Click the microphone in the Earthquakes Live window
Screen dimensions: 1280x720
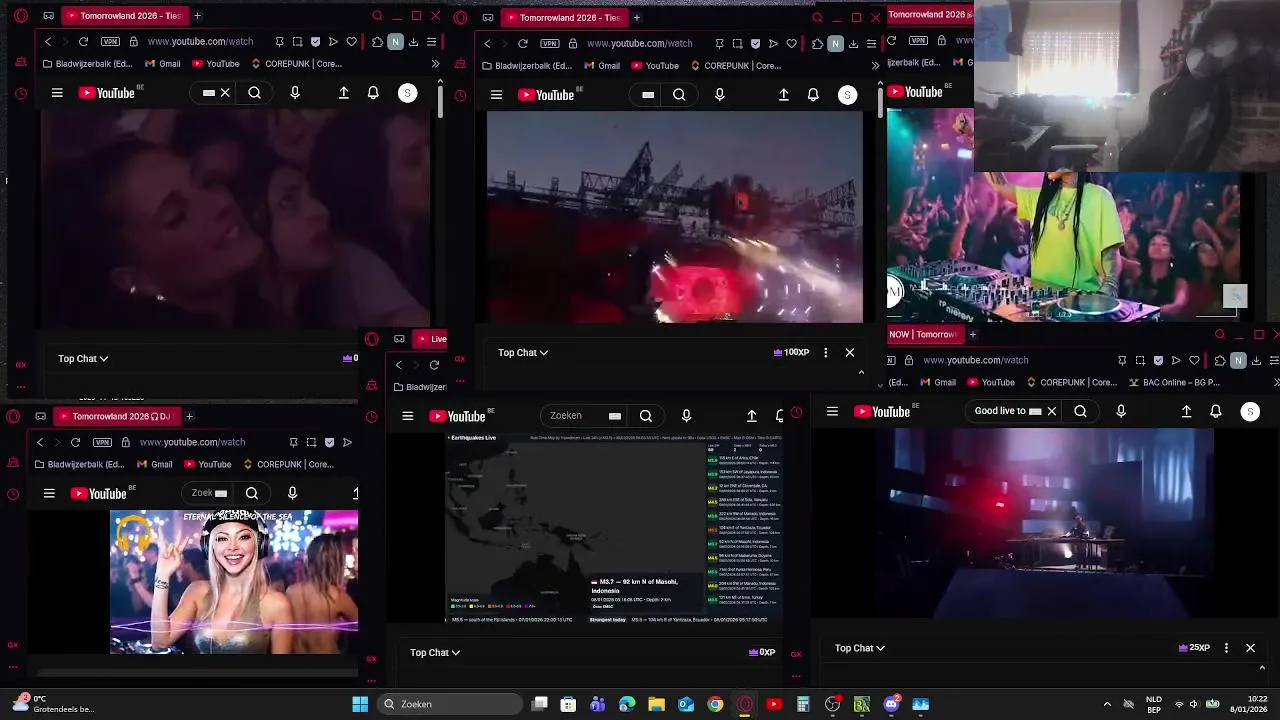tap(686, 416)
